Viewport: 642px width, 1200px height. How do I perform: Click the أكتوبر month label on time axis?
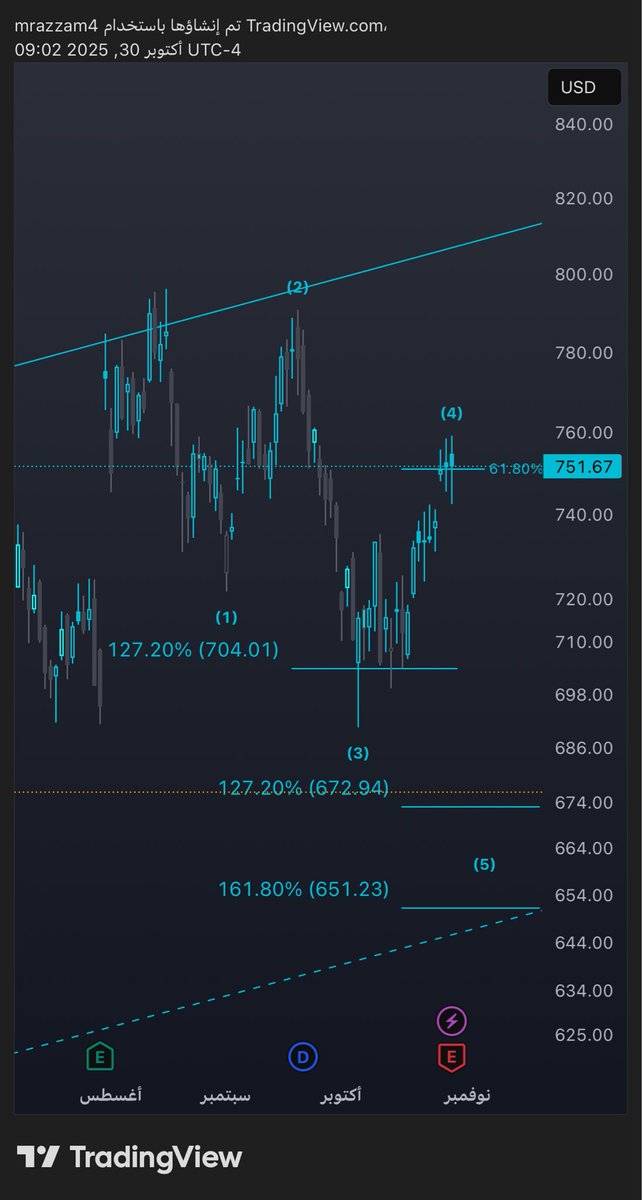pos(341,1095)
